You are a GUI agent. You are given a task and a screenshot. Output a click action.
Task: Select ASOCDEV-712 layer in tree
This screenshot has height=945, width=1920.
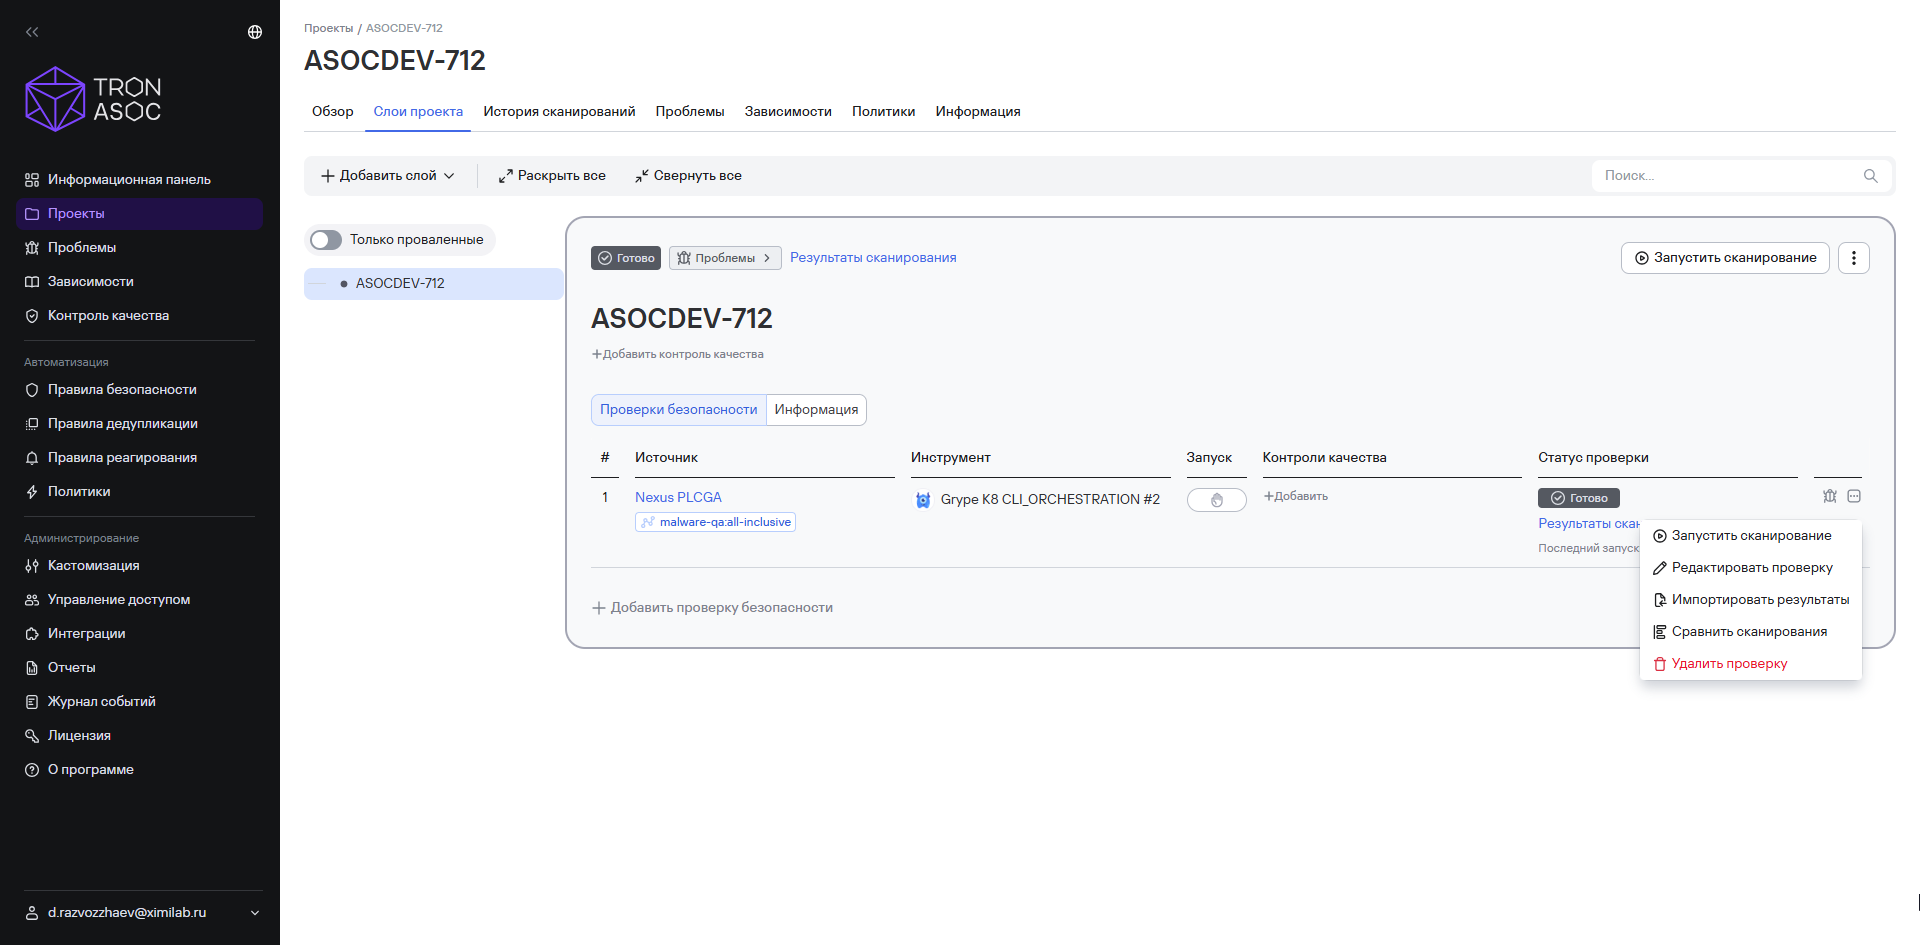tap(434, 283)
